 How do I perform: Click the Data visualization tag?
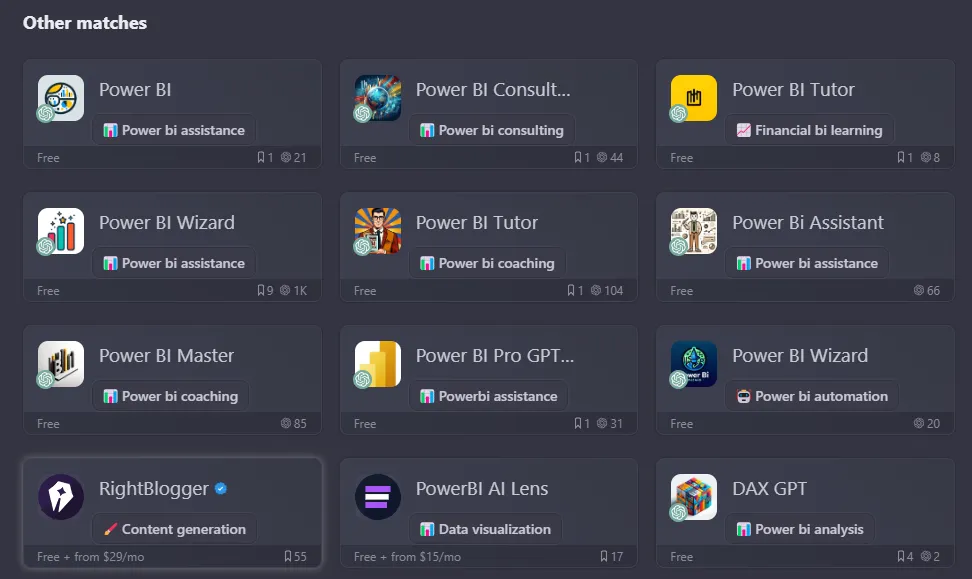(485, 529)
